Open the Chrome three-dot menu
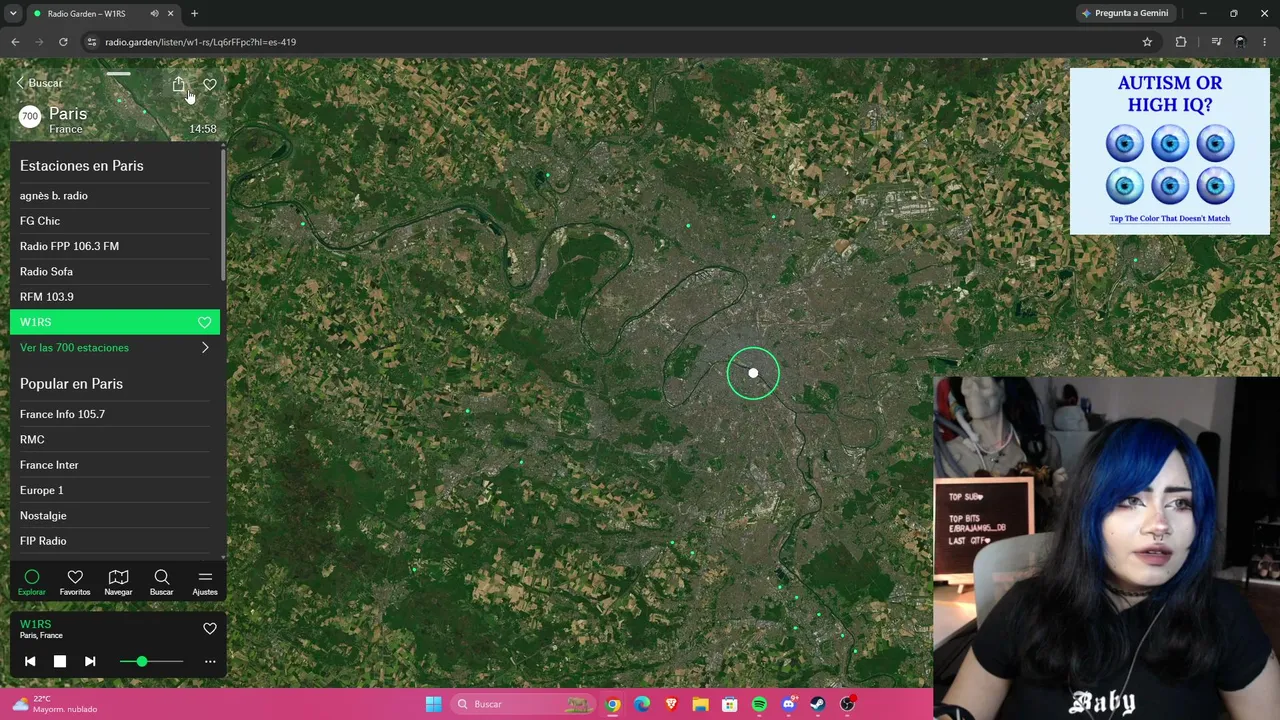The width and height of the screenshot is (1280, 720). (x=1265, y=42)
